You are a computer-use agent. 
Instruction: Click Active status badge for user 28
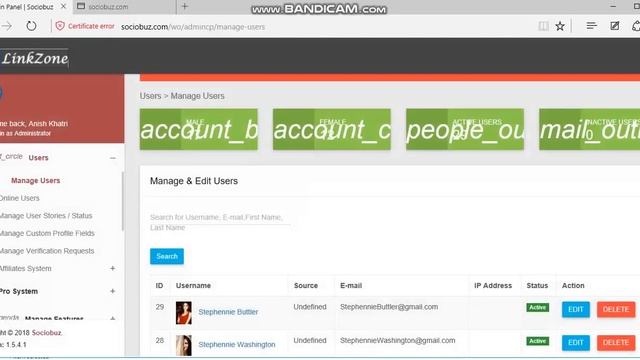(x=538, y=341)
